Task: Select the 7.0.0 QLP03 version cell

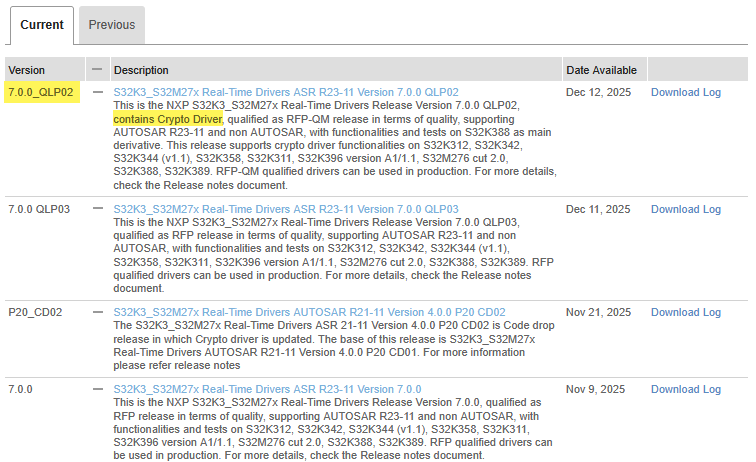Action: pyautogui.click(x=39, y=209)
